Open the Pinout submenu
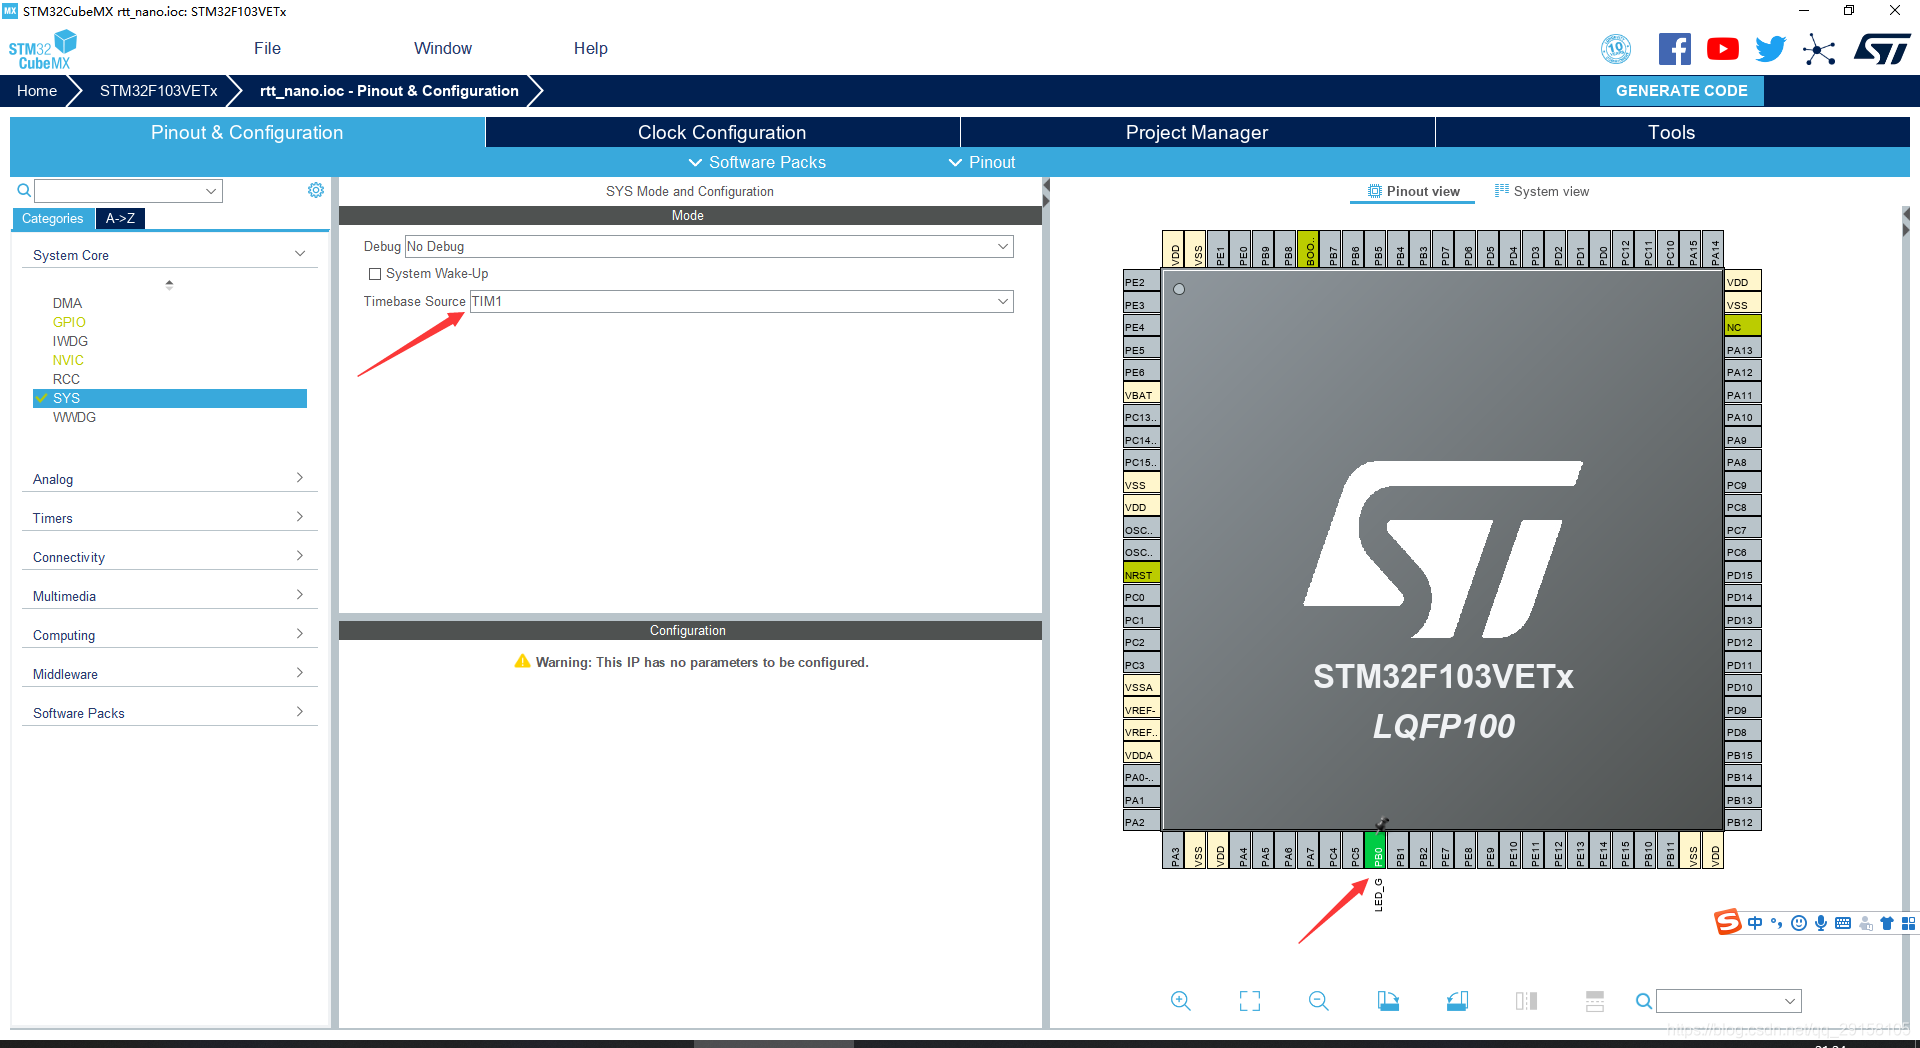This screenshot has width=1920, height=1048. click(x=982, y=162)
